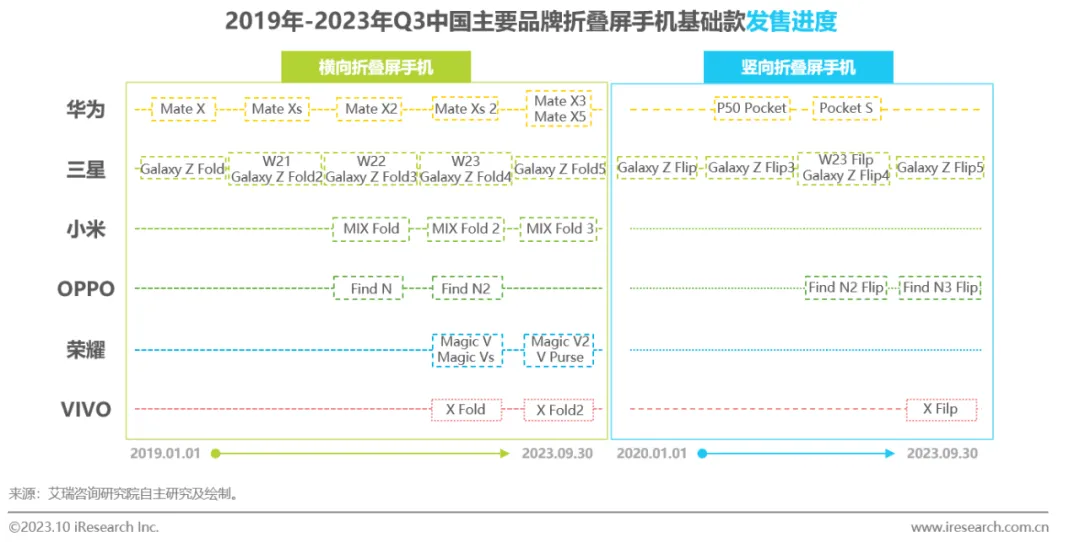The image size is (1080, 543).
Task: Click the Galaxy Z Fold5 box
Action: click(559, 169)
